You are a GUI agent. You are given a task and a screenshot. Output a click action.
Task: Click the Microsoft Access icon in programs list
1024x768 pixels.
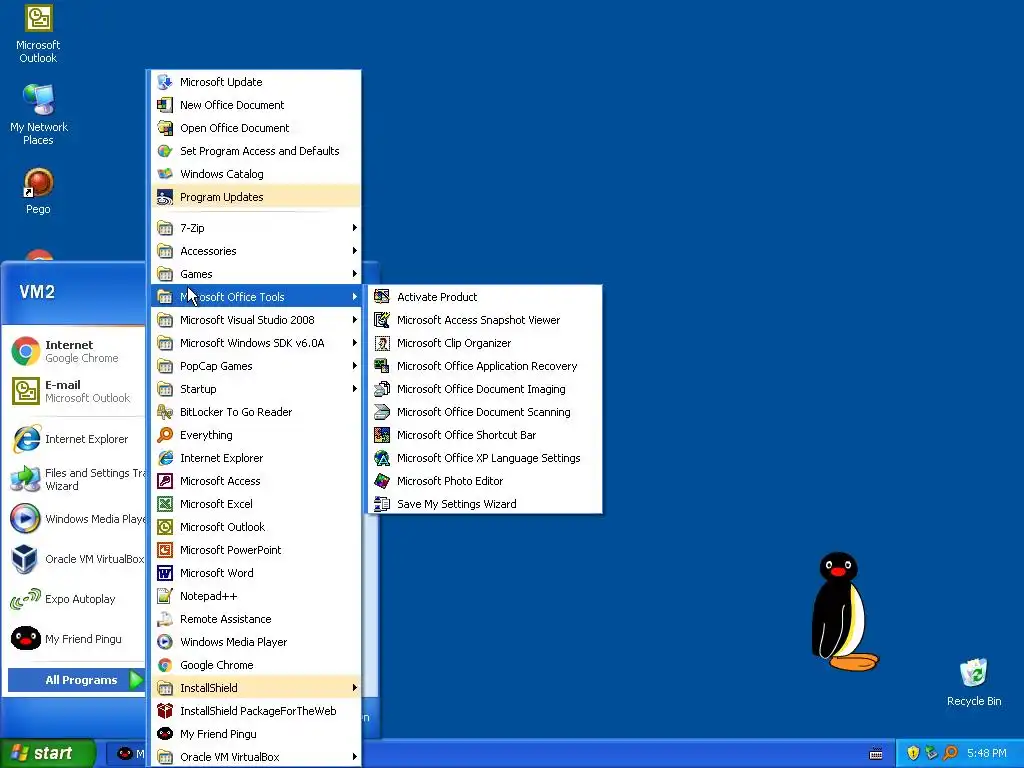point(165,481)
